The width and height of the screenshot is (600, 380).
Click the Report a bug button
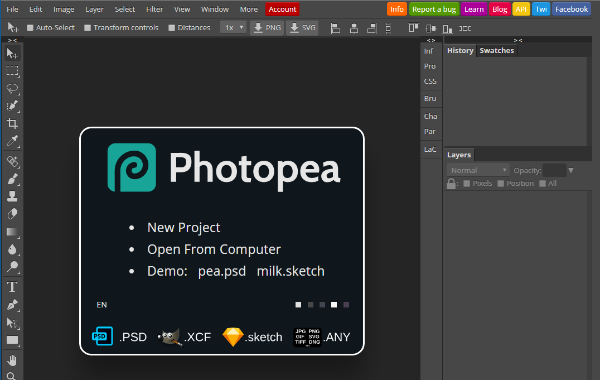click(x=434, y=9)
